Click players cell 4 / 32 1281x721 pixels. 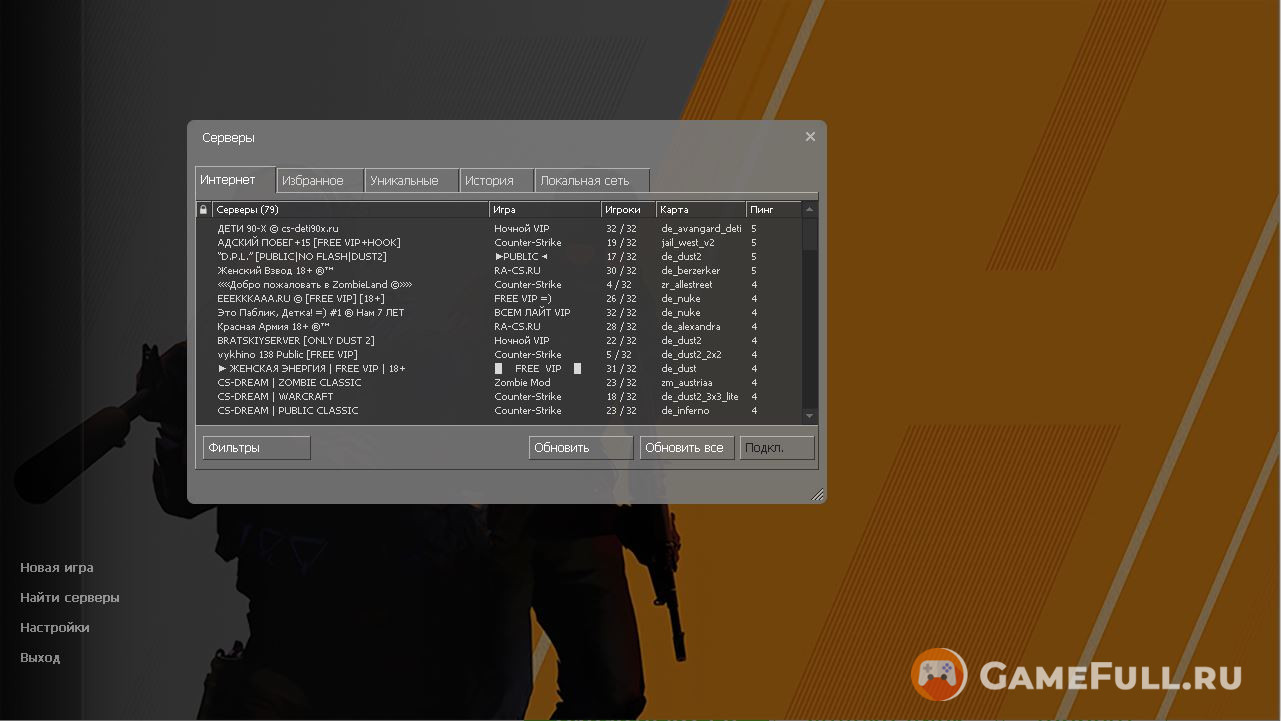coord(621,285)
